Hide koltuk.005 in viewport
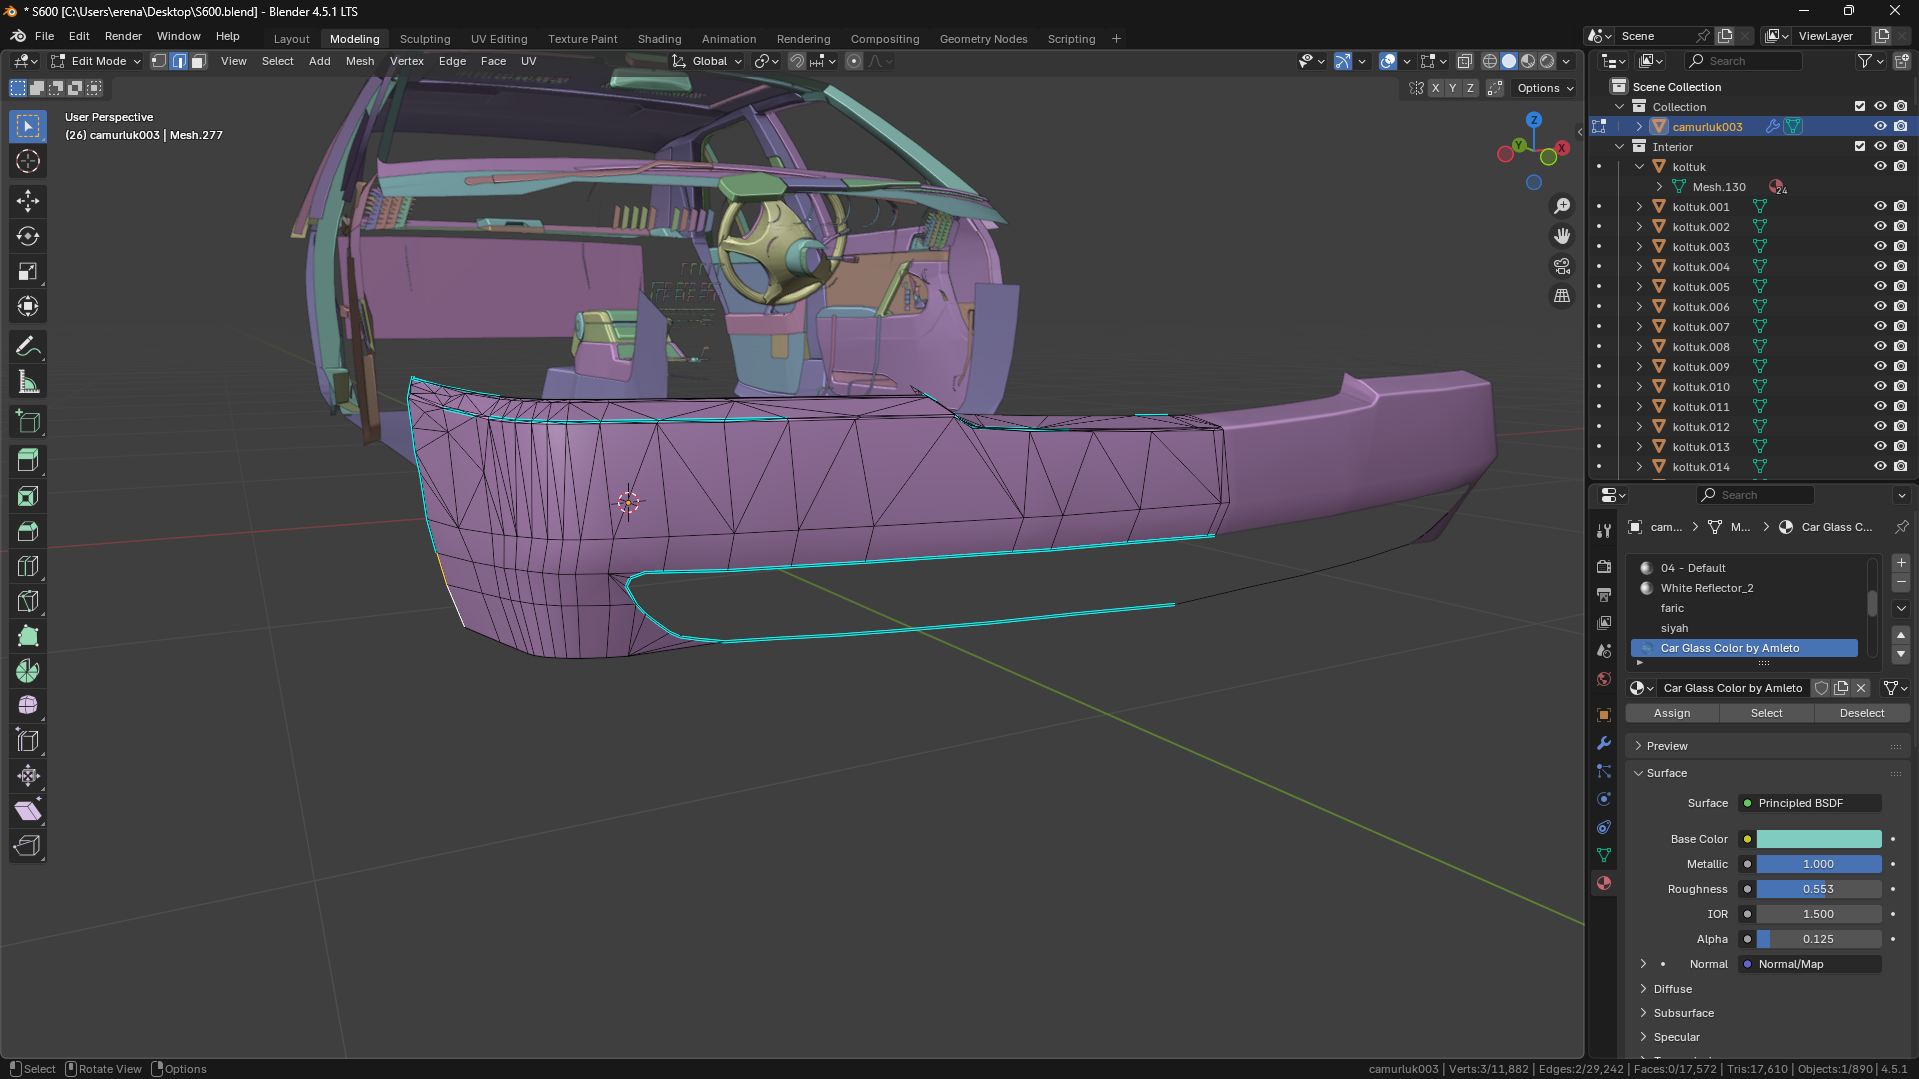Image resolution: width=1919 pixels, height=1079 pixels. (1879, 287)
